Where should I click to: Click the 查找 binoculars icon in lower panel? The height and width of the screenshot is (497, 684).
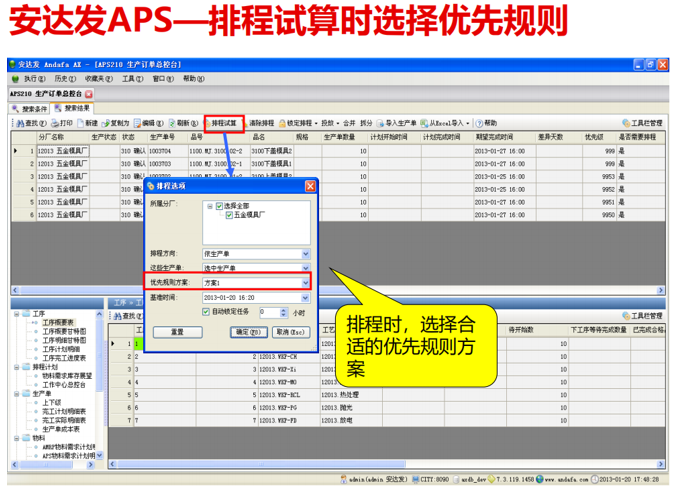(118, 316)
